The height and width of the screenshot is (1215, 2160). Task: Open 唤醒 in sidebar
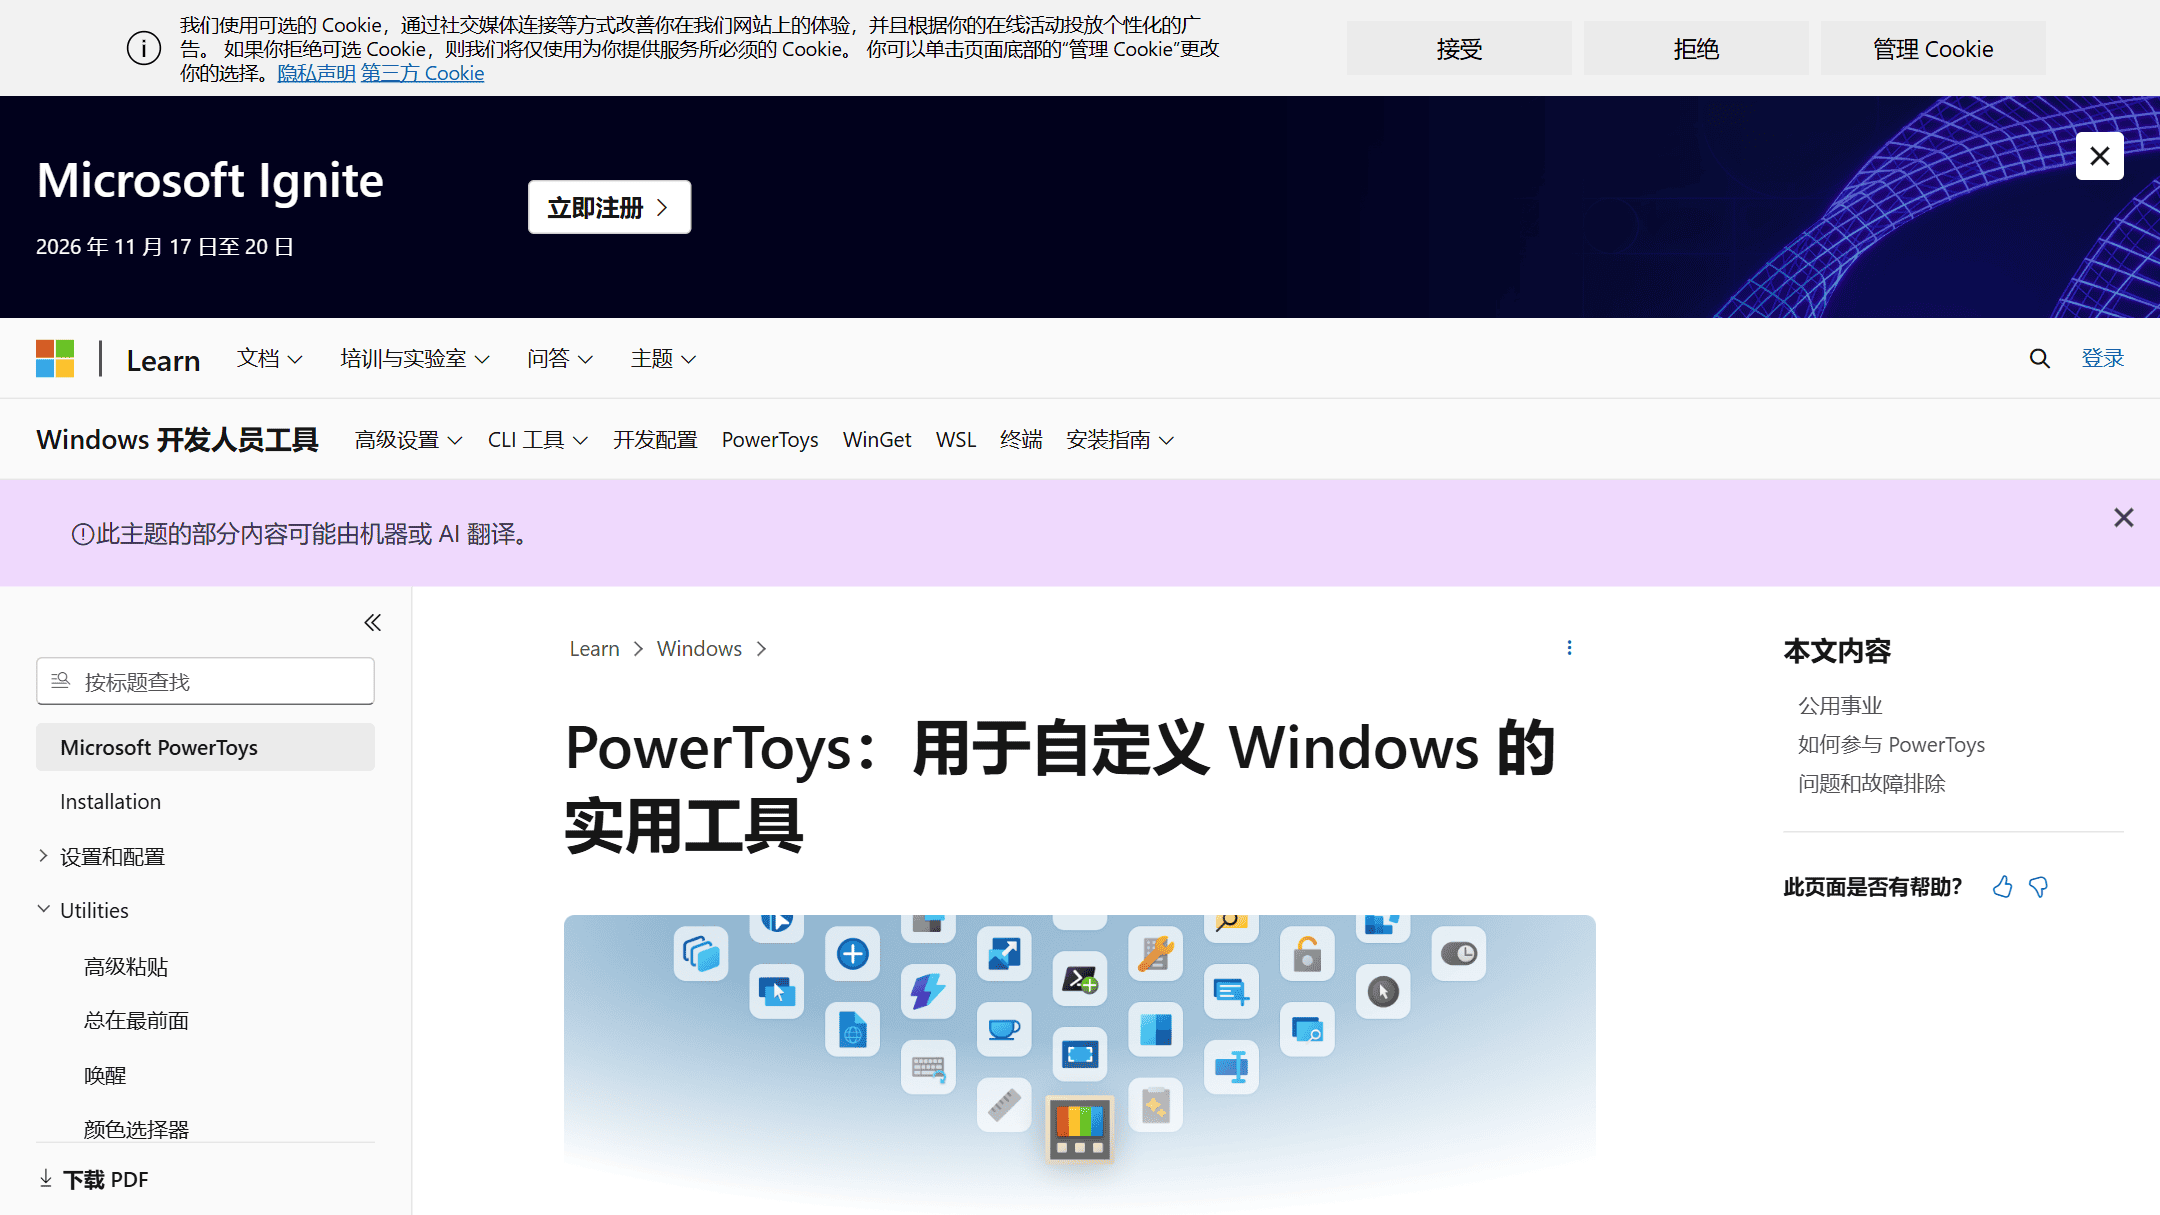tap(105, 1076)
